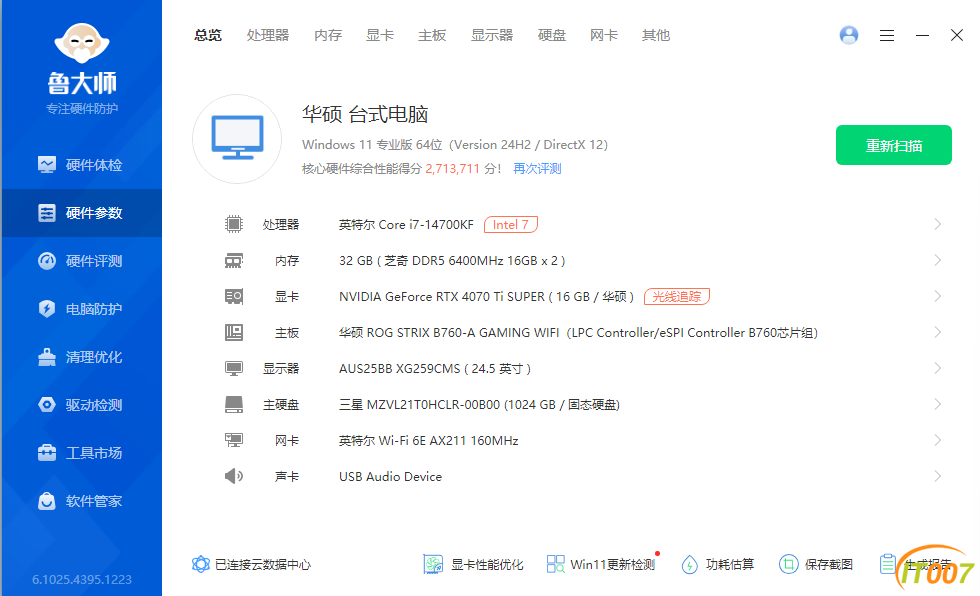This screenshot has height=596, width=980.
Task: Click the green 重新扫描 button
Action: coord(894,145)
